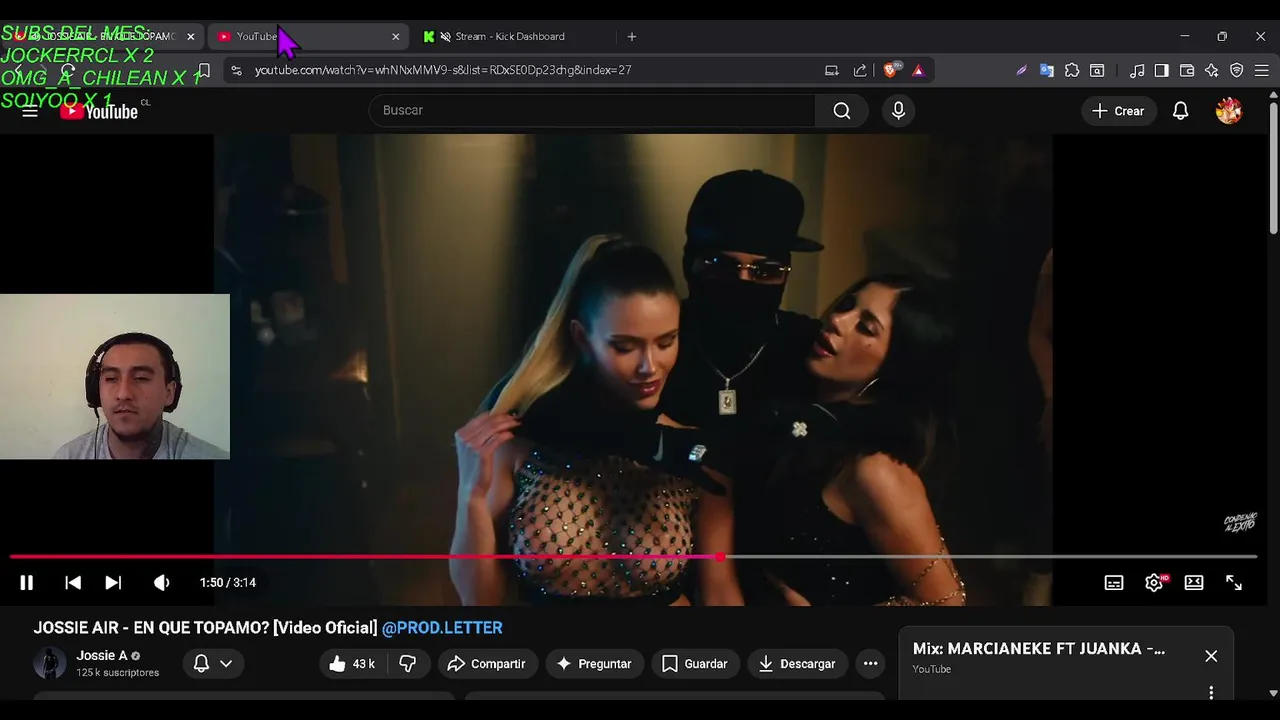Open the YouTube hamburger guide menu
The width and height of the screenshot is (1280, 720).
click(x=30, y=111)
